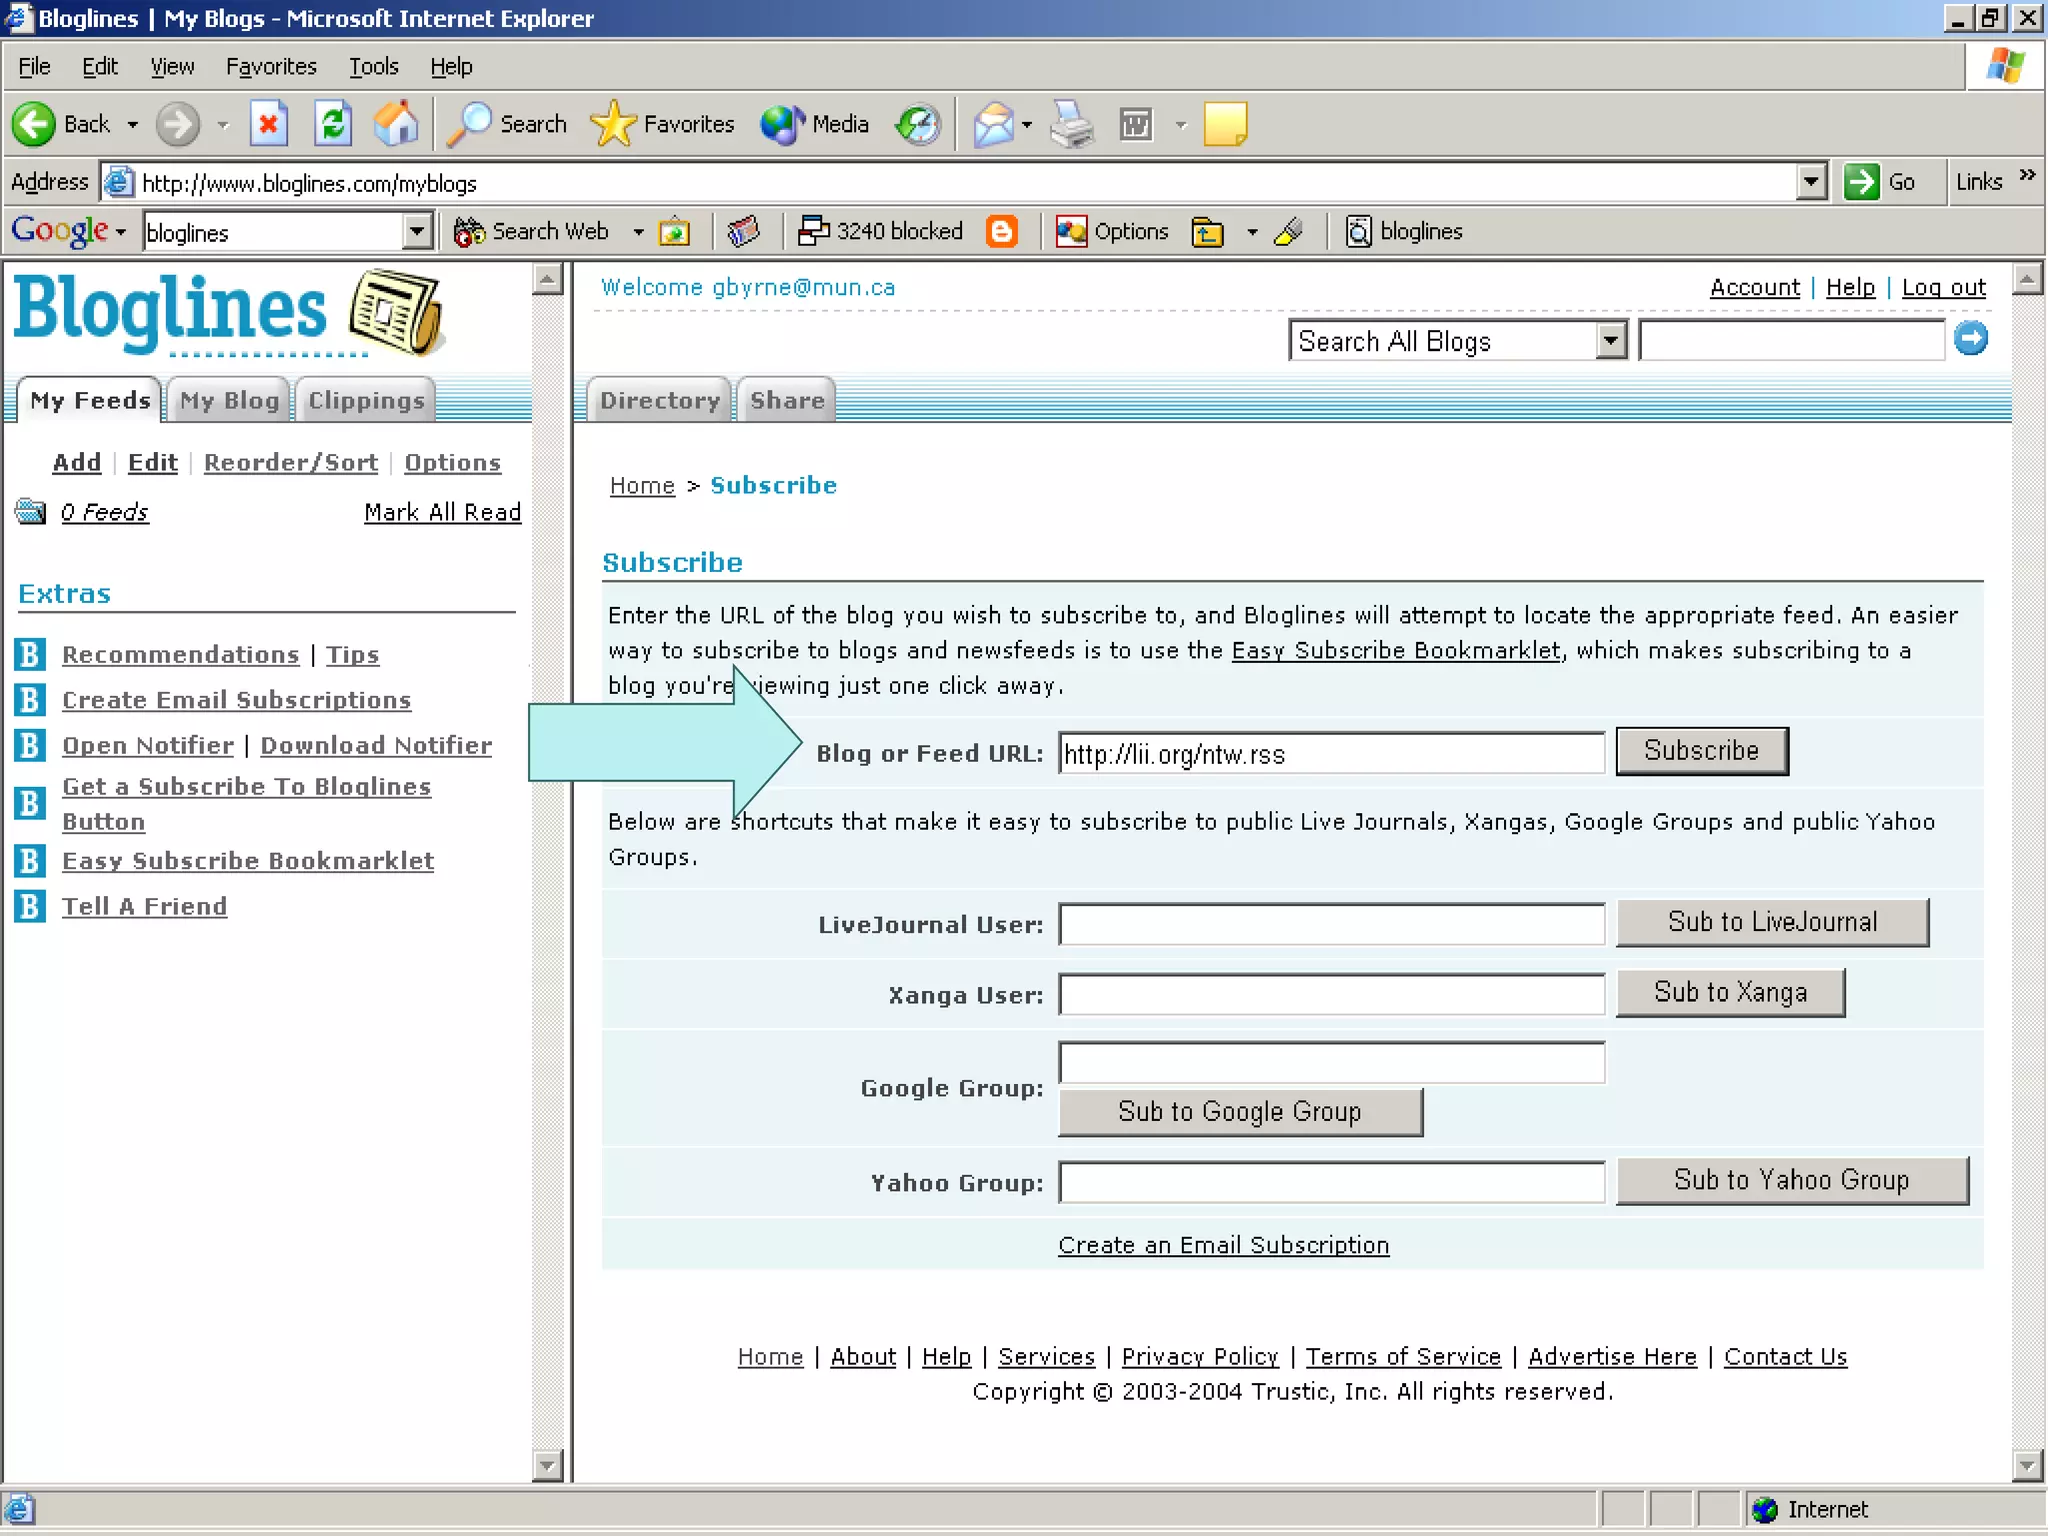Click the Stop loading red X icon

pyautogui.click(x=268, y=124)
